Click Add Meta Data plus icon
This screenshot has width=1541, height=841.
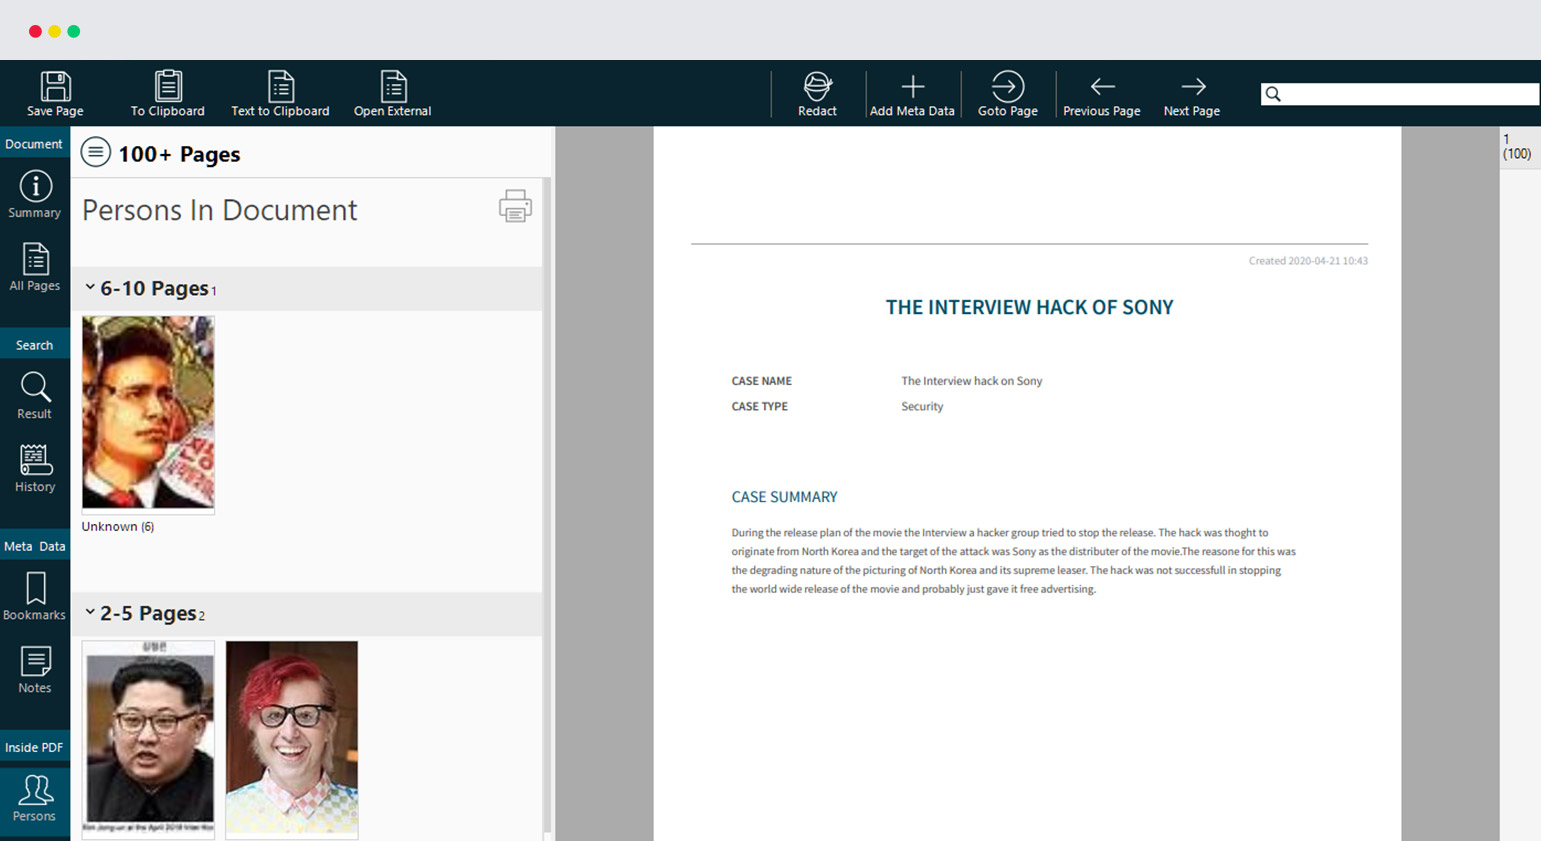tap(912, 87)
